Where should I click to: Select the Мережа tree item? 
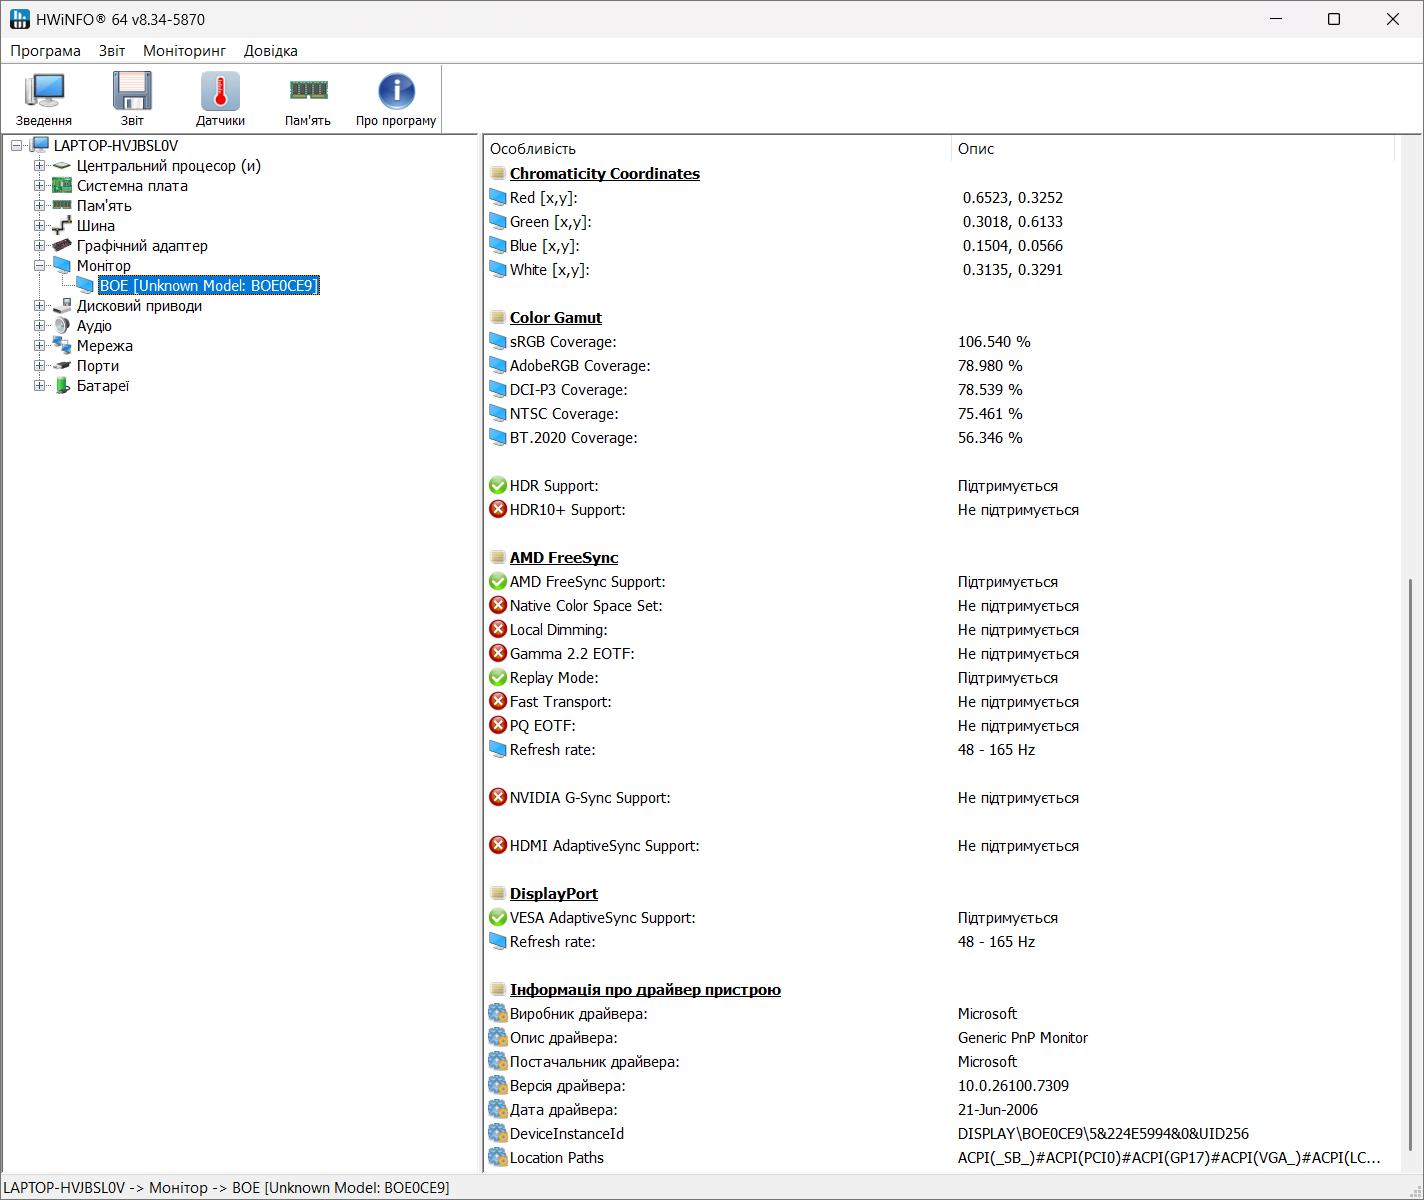coord(105,346)
